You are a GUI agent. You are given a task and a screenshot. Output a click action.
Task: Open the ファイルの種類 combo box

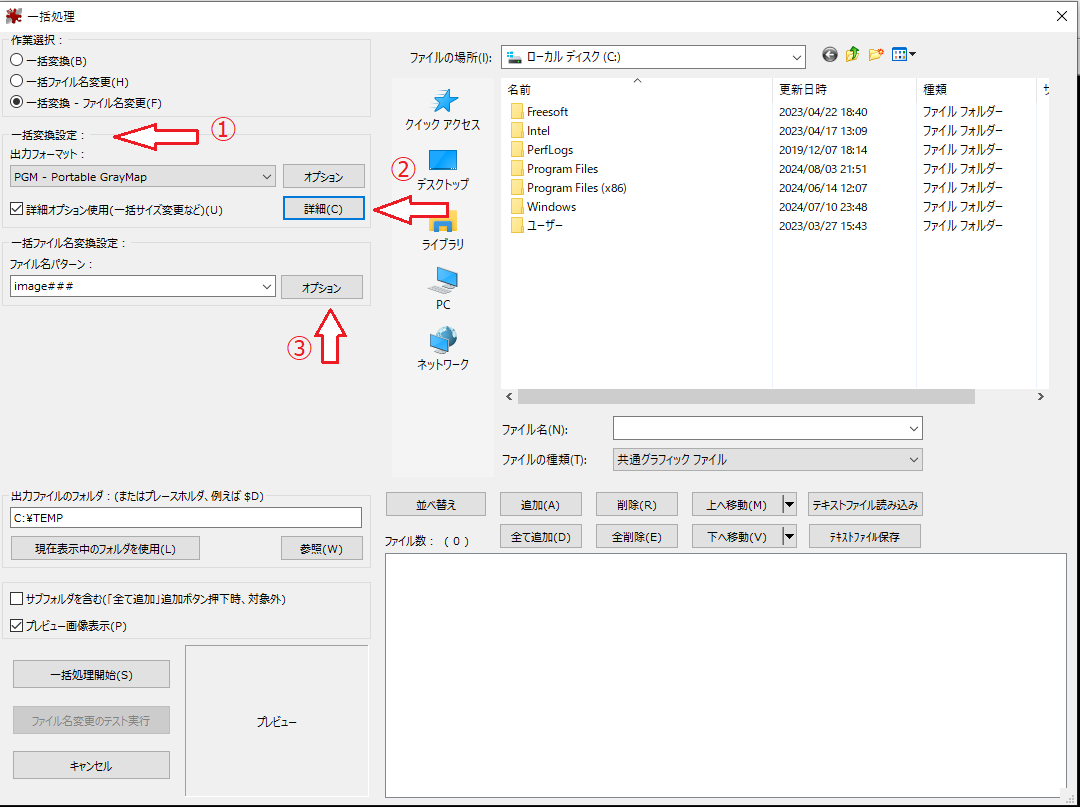tap(767, 460)
